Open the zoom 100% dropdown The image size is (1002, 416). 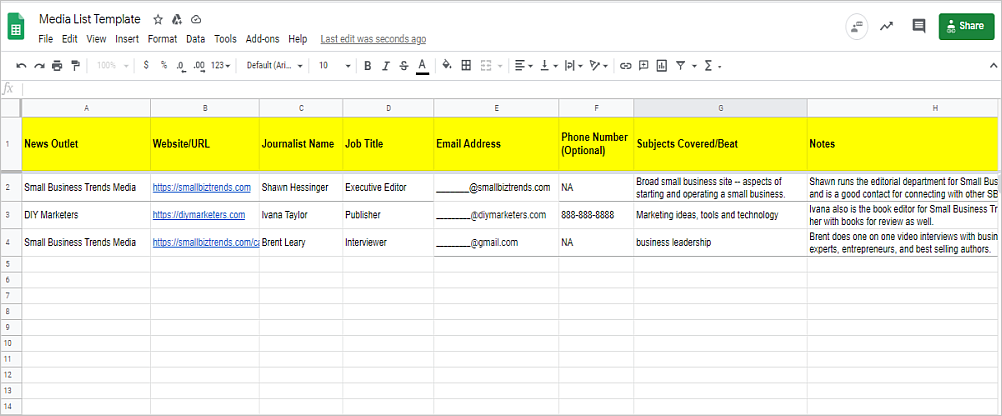click(113, 65)
